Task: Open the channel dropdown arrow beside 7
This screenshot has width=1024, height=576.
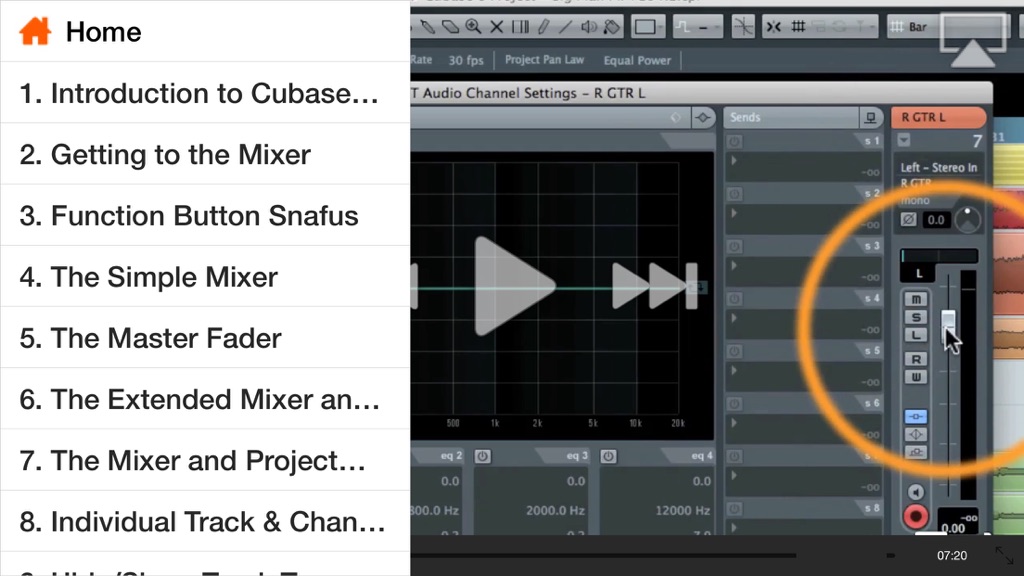Action: (904, 140)
